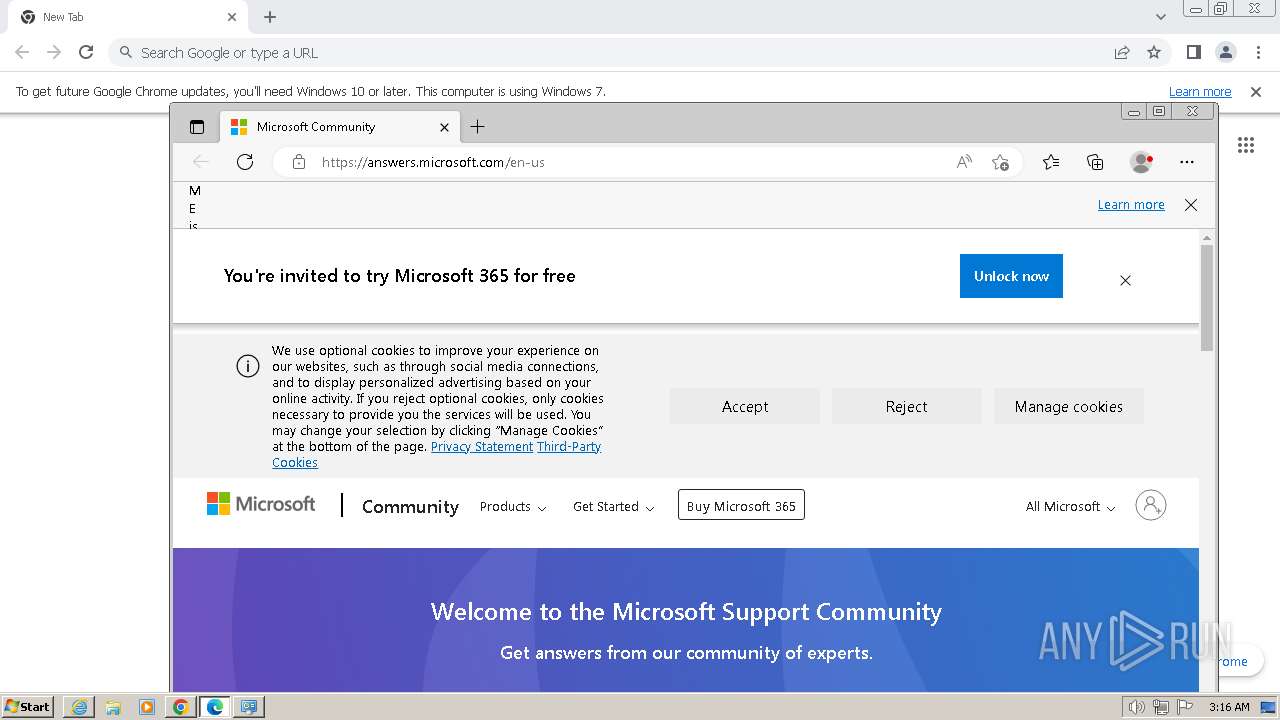This screenshot has width=1280, height=720.
Task: Accept optional cookies
Action: 745,407
